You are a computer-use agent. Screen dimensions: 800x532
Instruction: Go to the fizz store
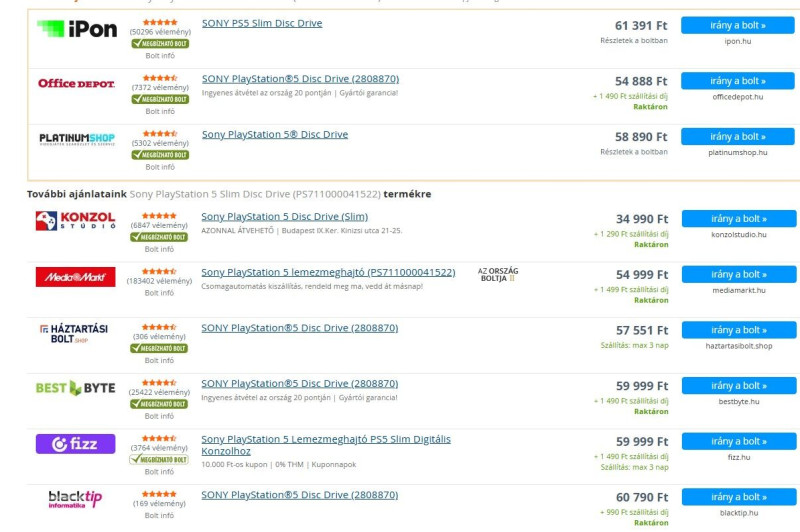[739, 441]
